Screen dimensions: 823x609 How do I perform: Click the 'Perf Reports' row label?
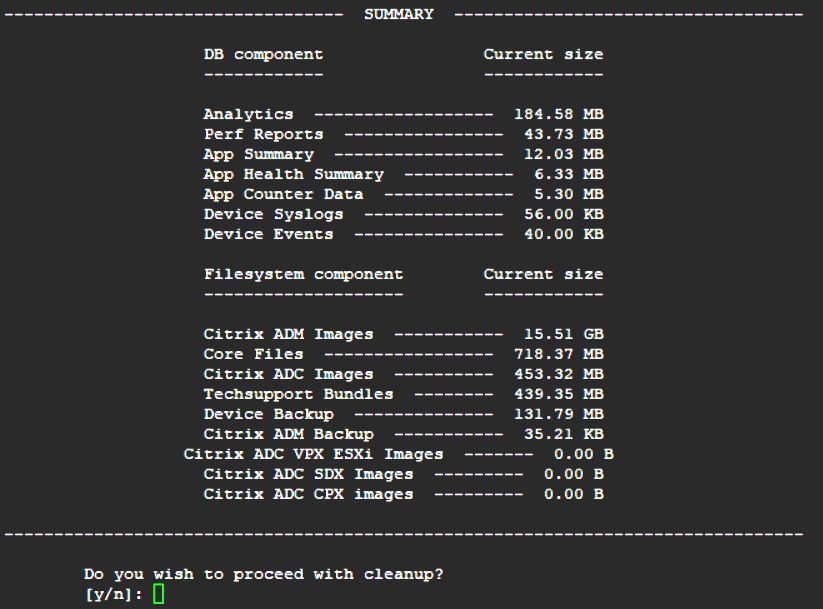[x=263, y=134]
